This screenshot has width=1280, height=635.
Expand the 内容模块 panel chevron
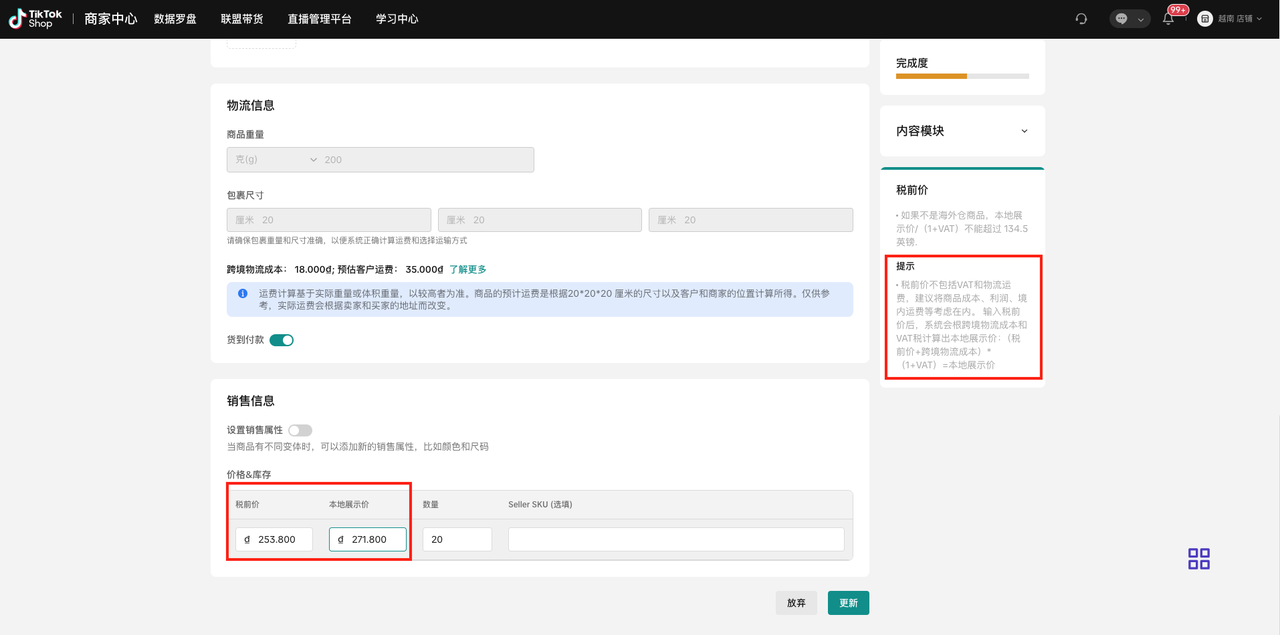1024,131
